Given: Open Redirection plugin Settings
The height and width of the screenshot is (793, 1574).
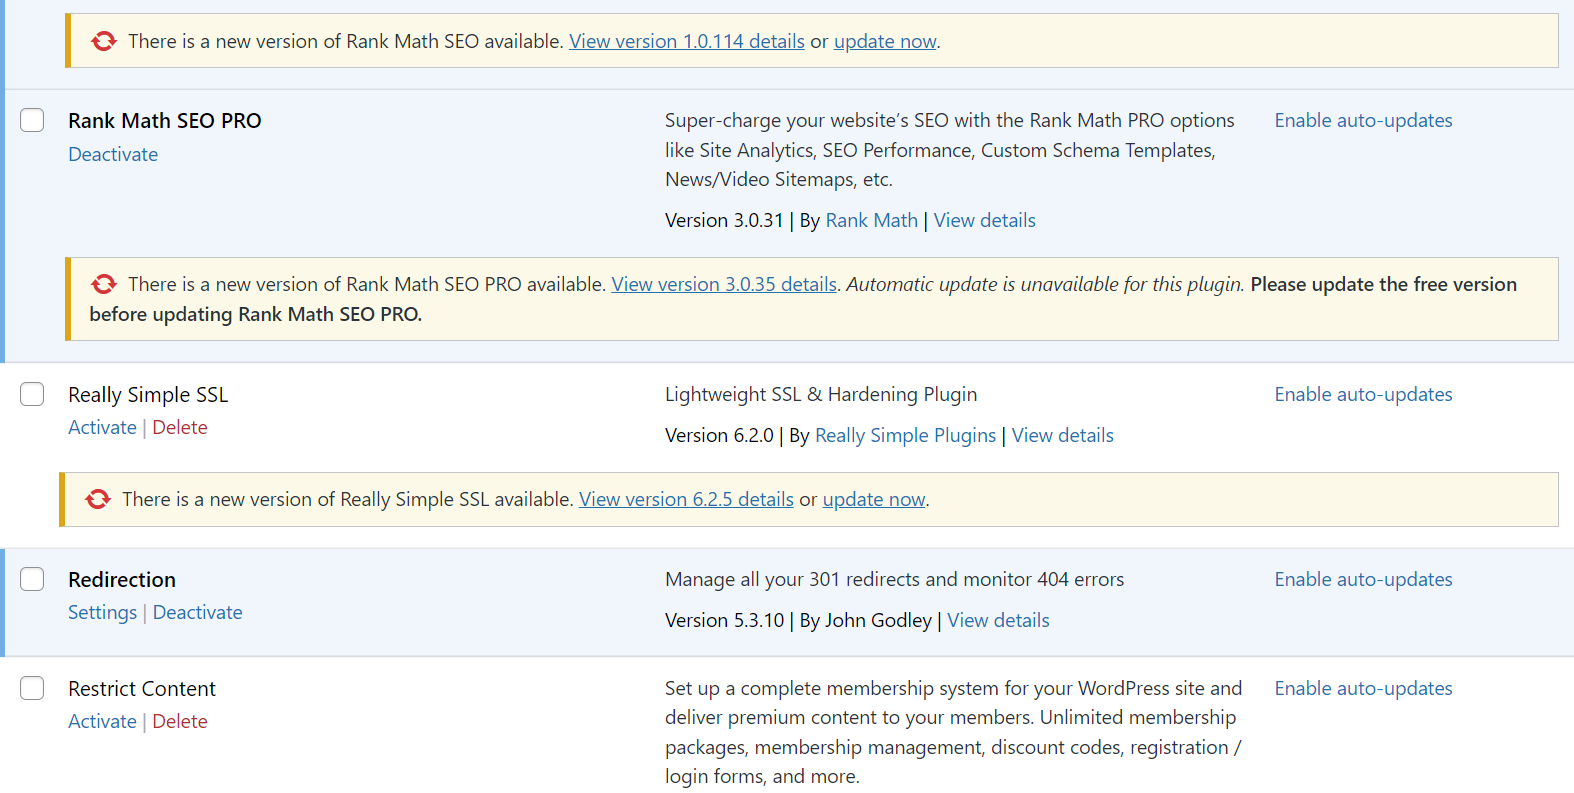Looking at the screenshot, I should (102, 612).
